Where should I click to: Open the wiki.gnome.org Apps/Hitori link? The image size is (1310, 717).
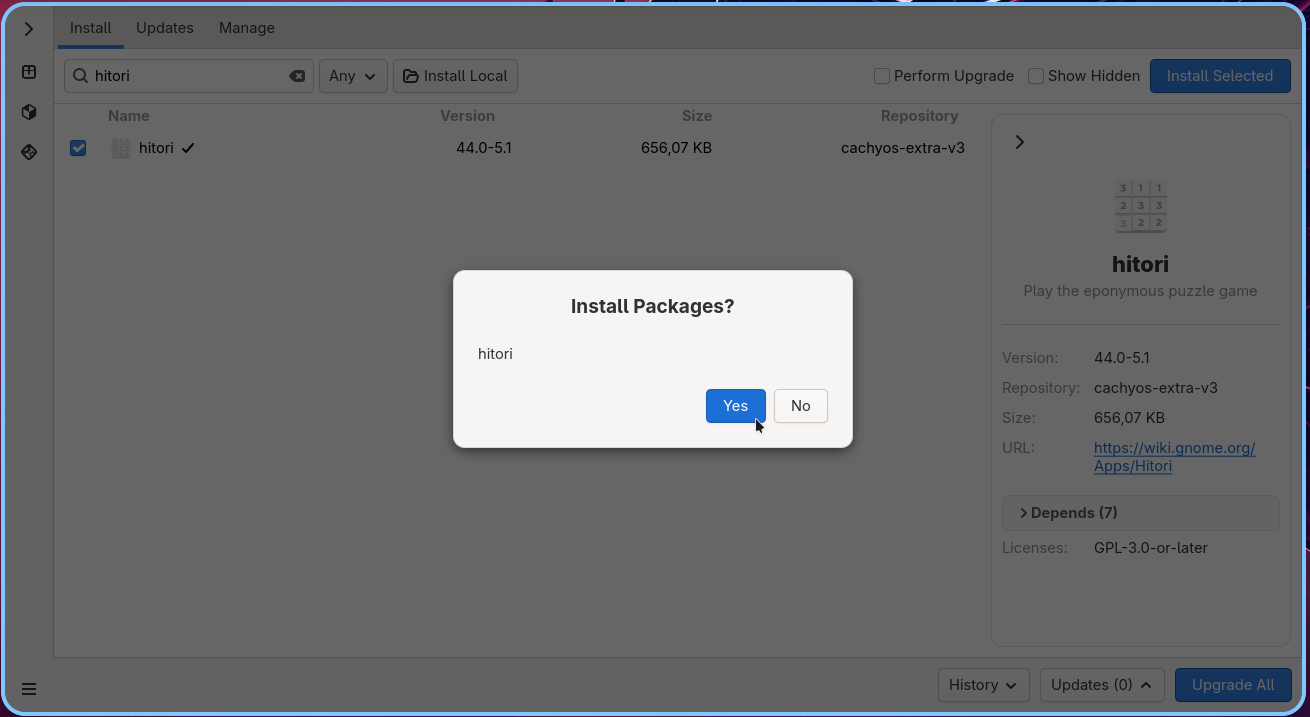pos(1174,457)
